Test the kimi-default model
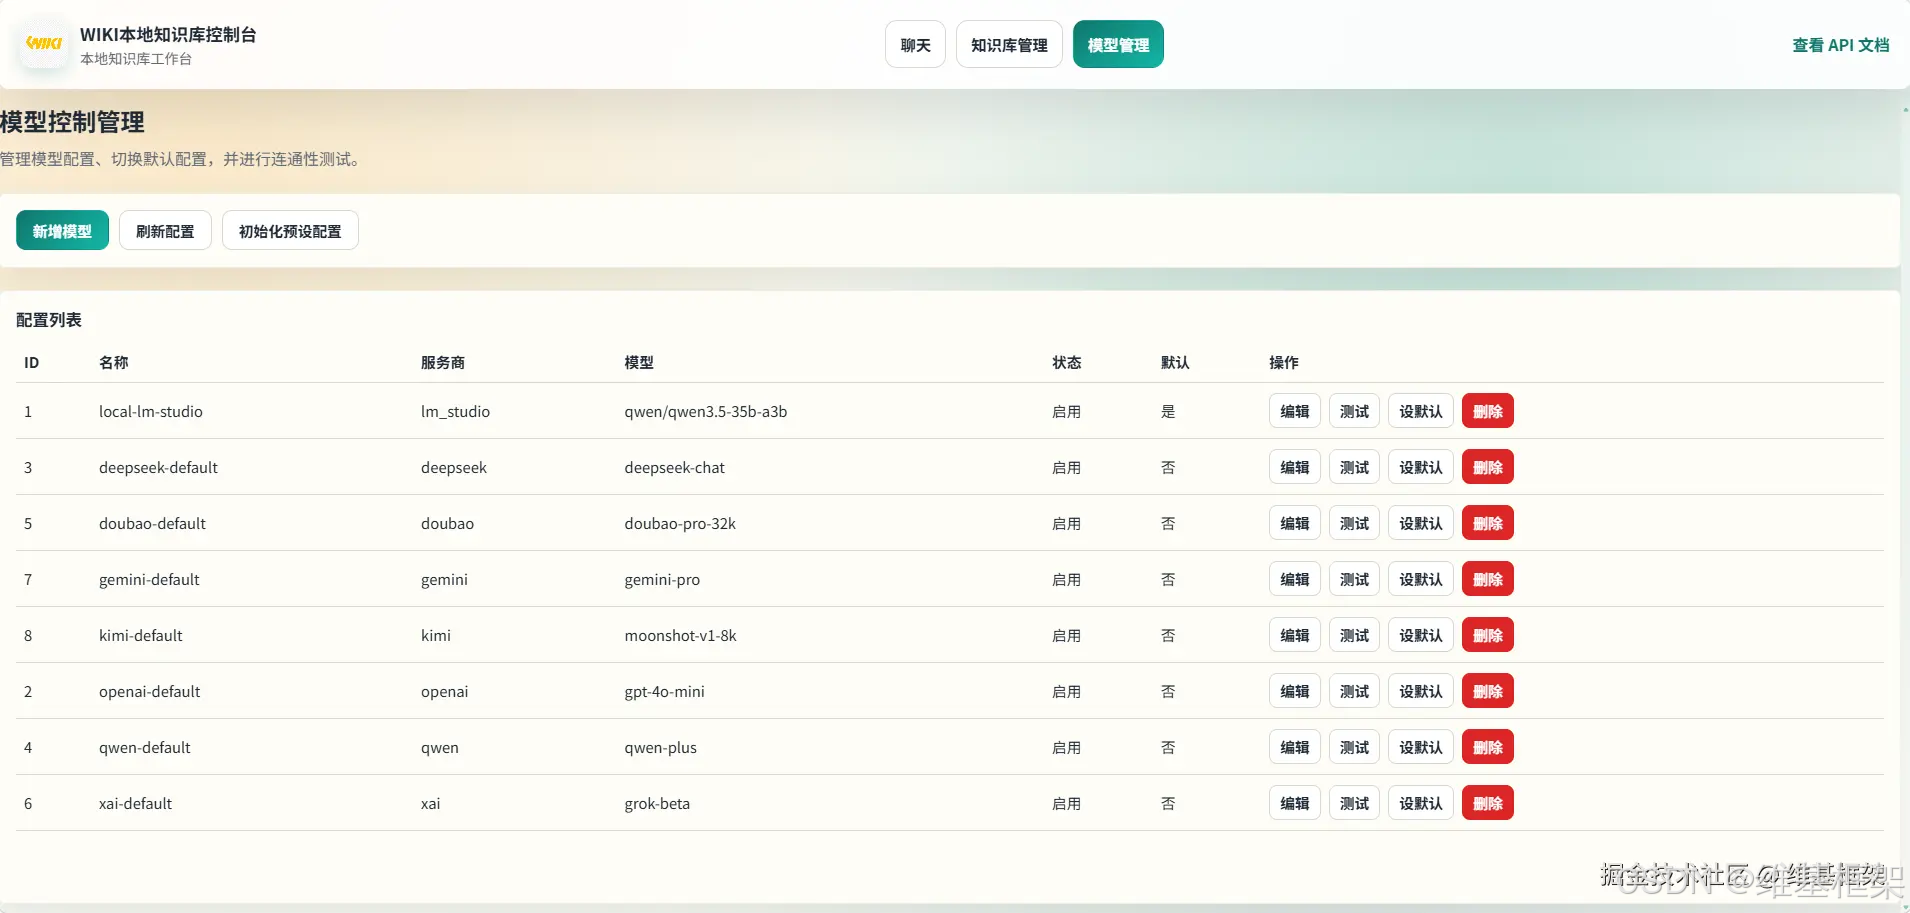The width and height of the screenshot is (1910, 913). (1355, 635)
